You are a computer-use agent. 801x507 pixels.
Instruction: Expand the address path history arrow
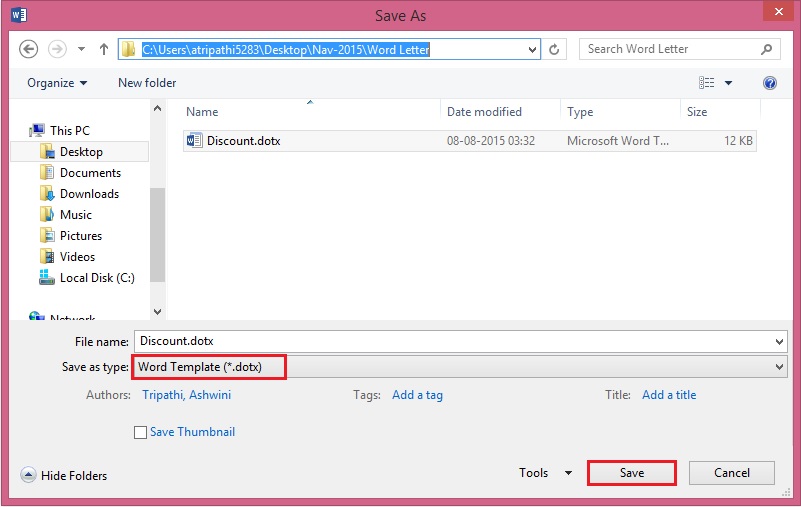coord(534,49)
